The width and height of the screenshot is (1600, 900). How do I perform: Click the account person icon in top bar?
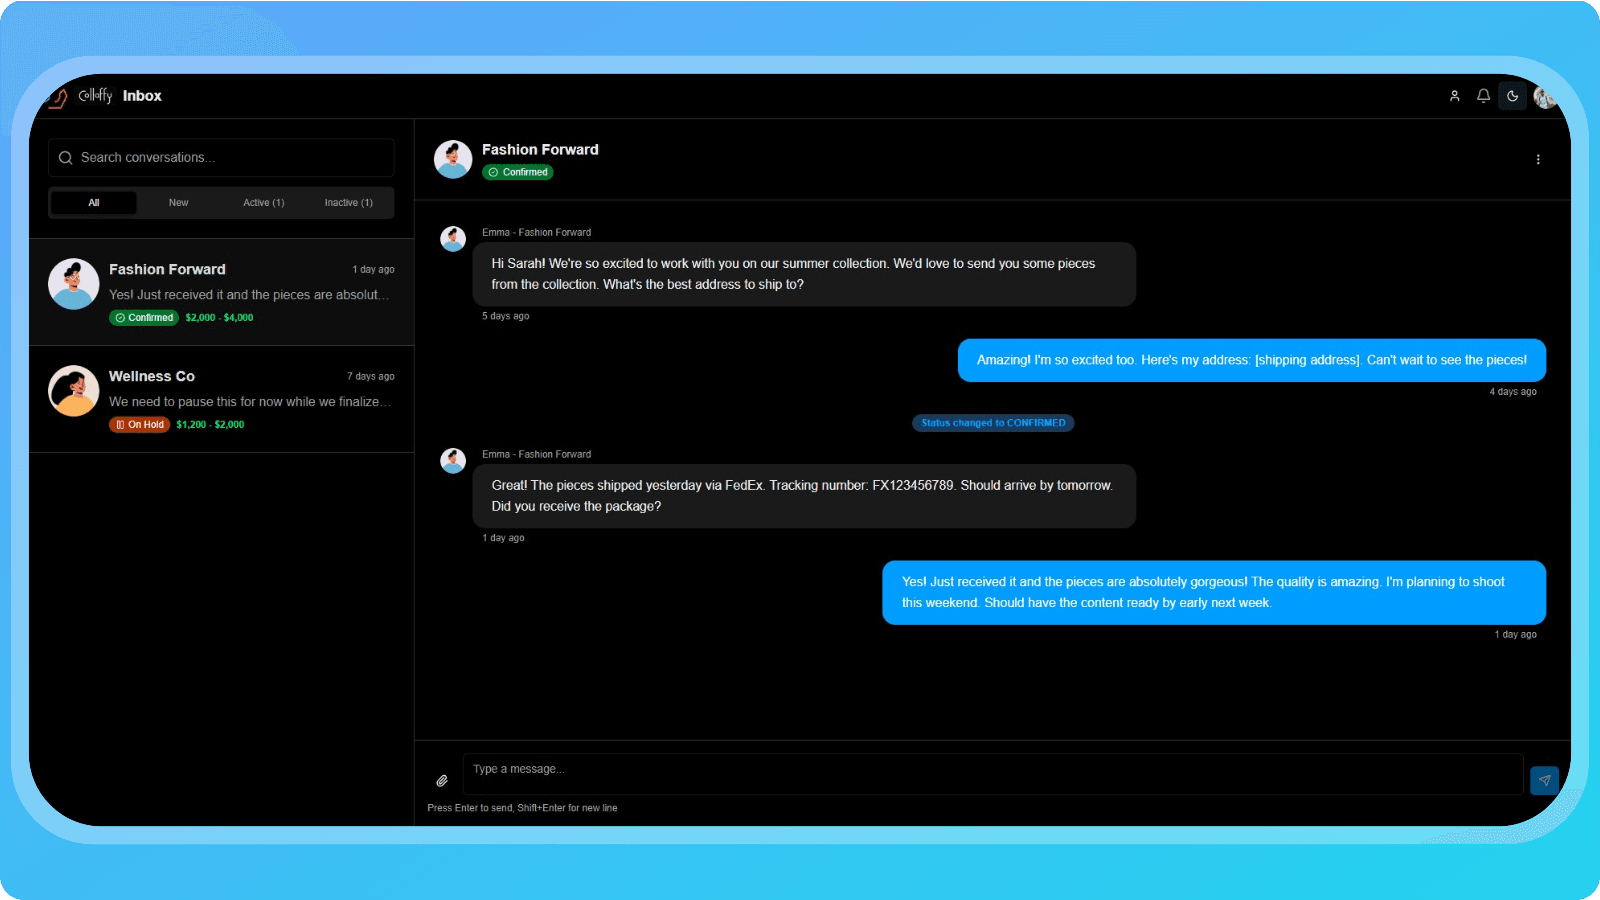click(x=1454, y=95)
